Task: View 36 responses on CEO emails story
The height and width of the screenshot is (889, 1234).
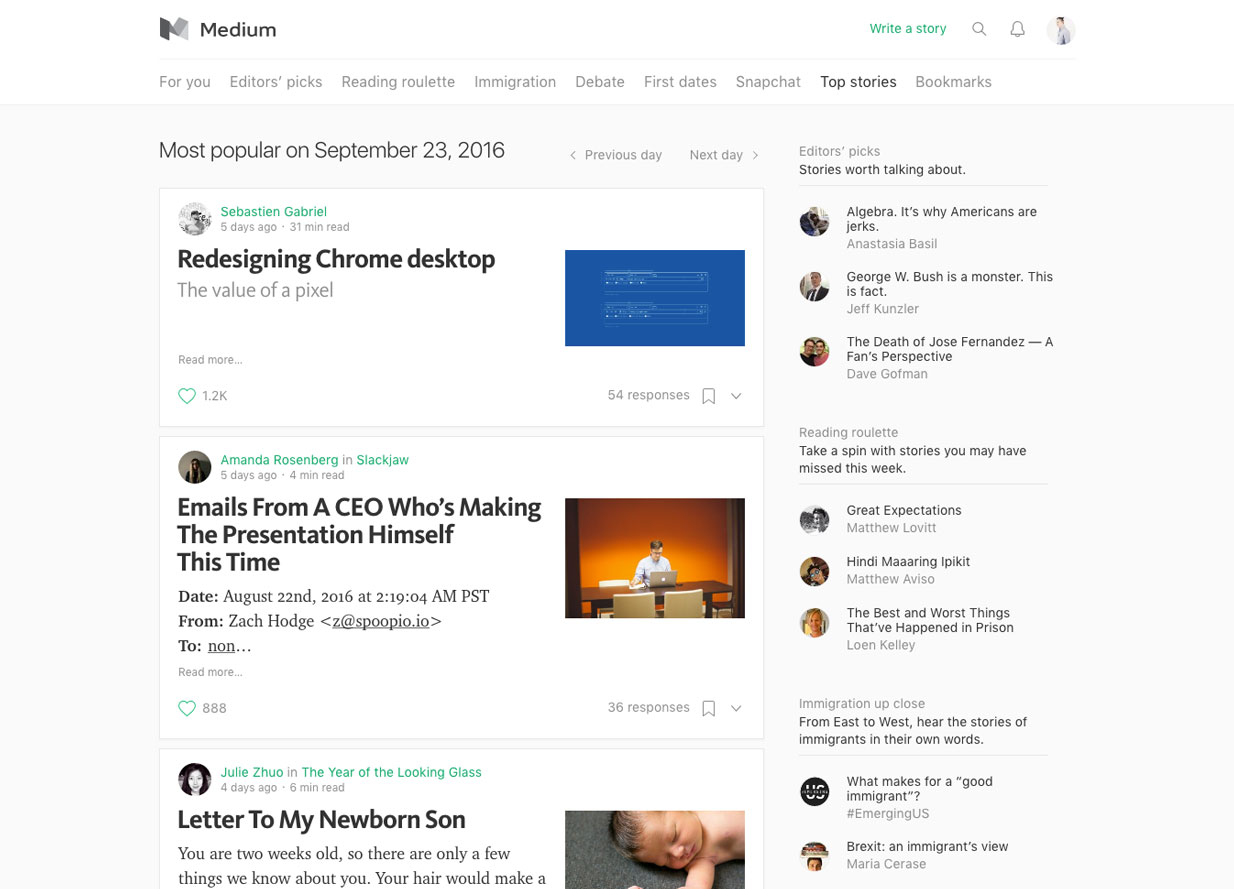Action: pos(649,707)
